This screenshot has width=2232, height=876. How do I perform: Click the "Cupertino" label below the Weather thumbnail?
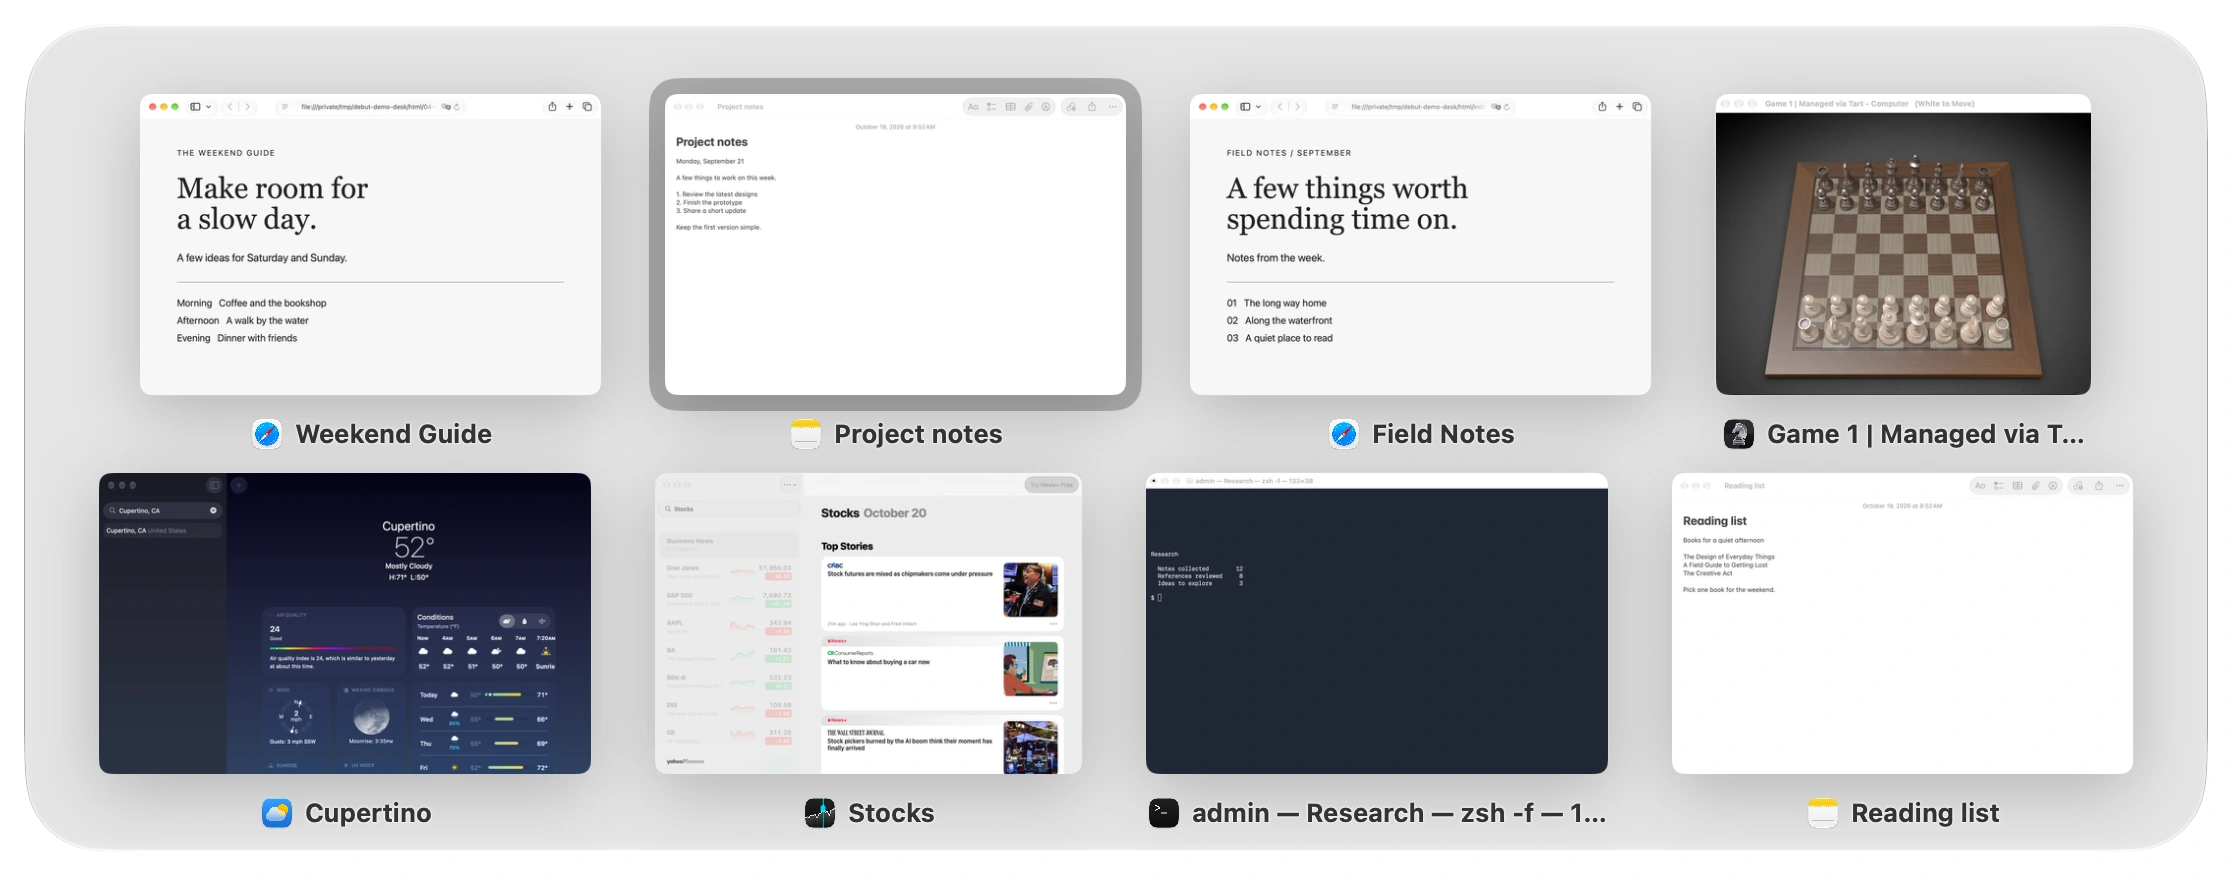tap(368, 813)
